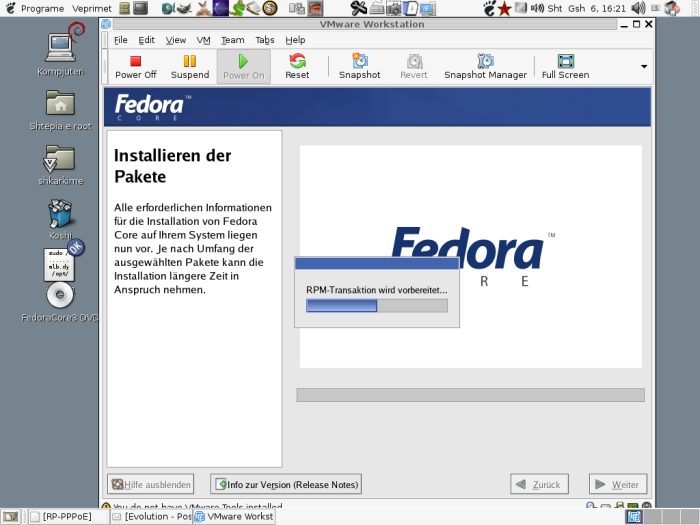This screenshot has height=525, width=700.
Task: Click the Revert toolbar button
Action: (x=414, y=67)
